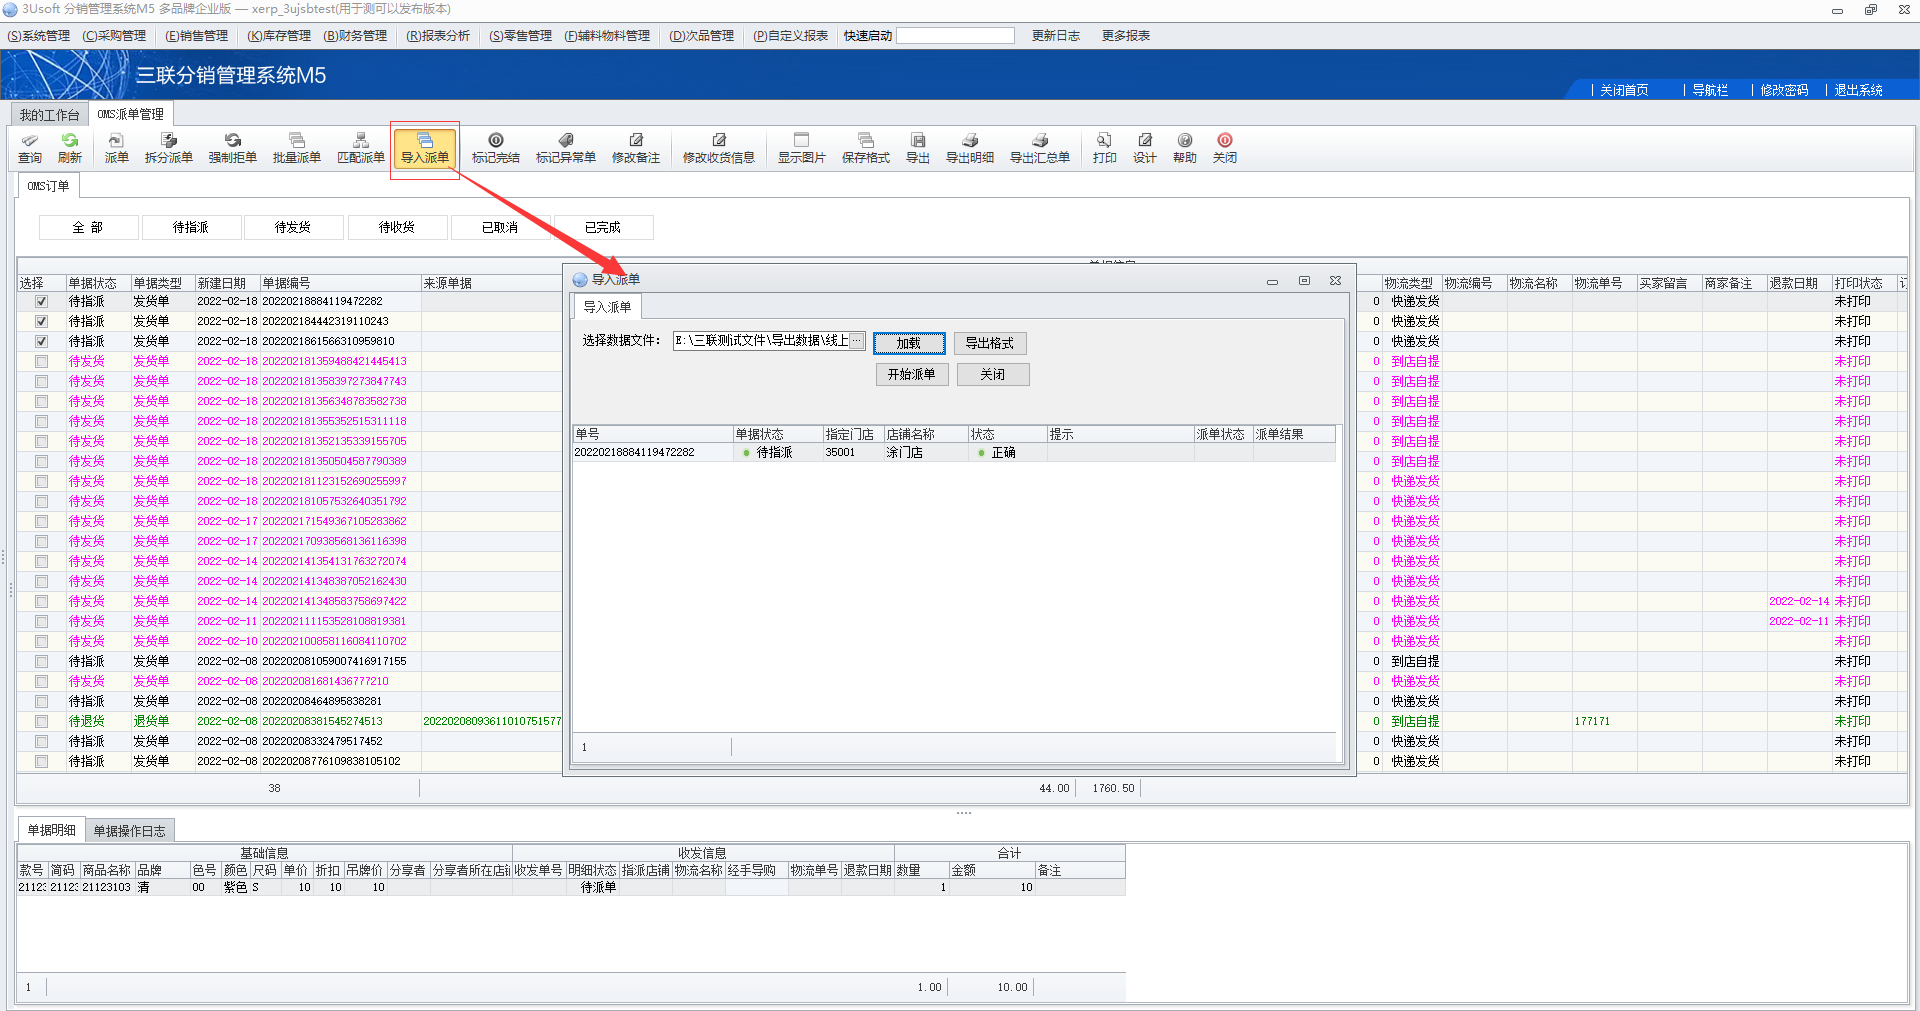Refresh the list with 刷新 icon

pyautogui.click(x=70, y=148)
